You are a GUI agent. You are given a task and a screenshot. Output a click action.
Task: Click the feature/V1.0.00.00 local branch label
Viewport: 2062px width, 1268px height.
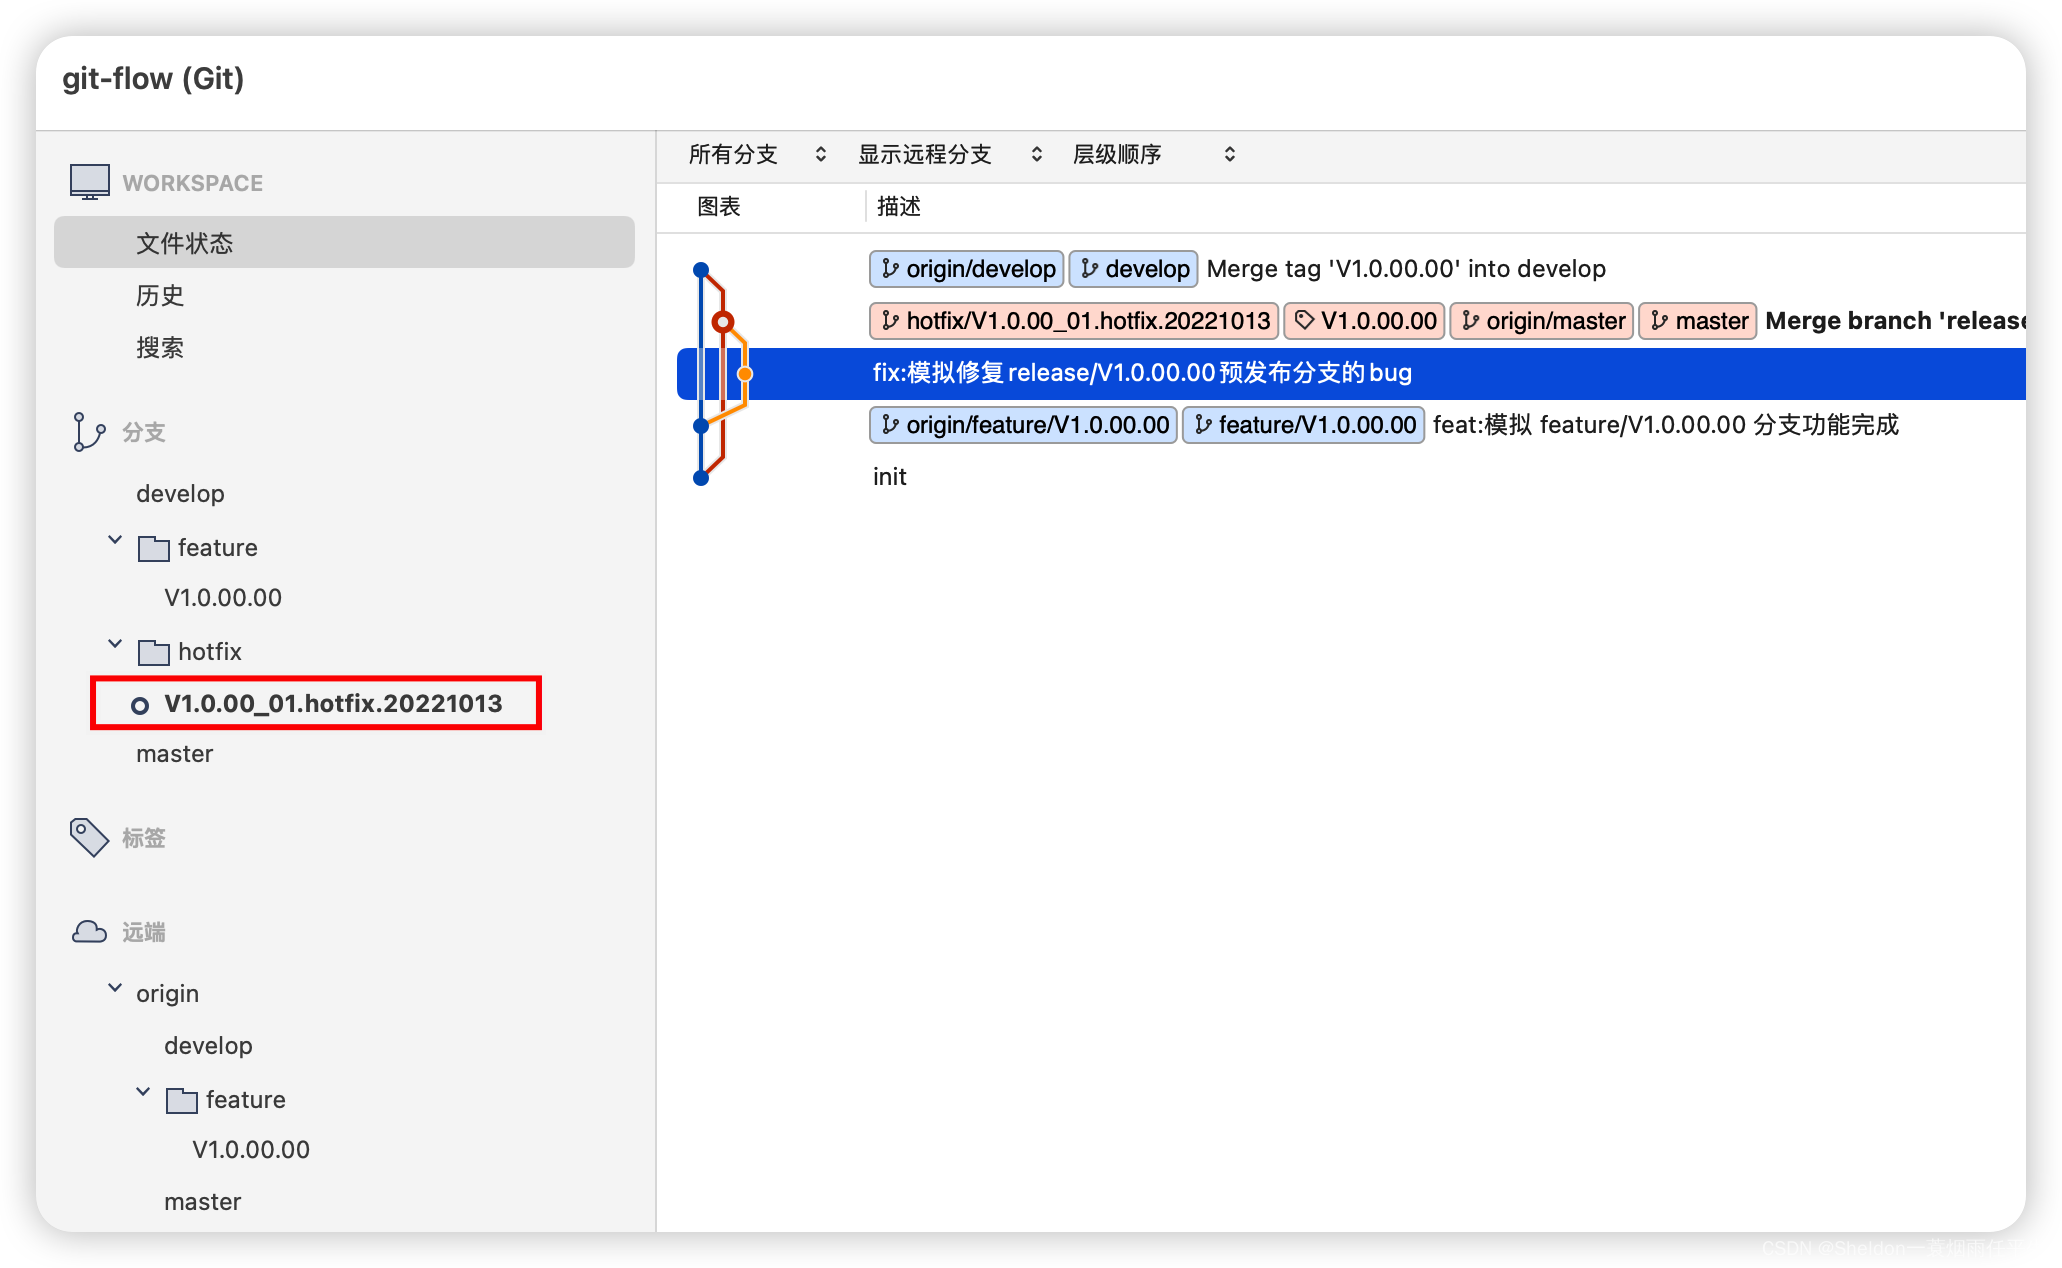[1303, 425]
